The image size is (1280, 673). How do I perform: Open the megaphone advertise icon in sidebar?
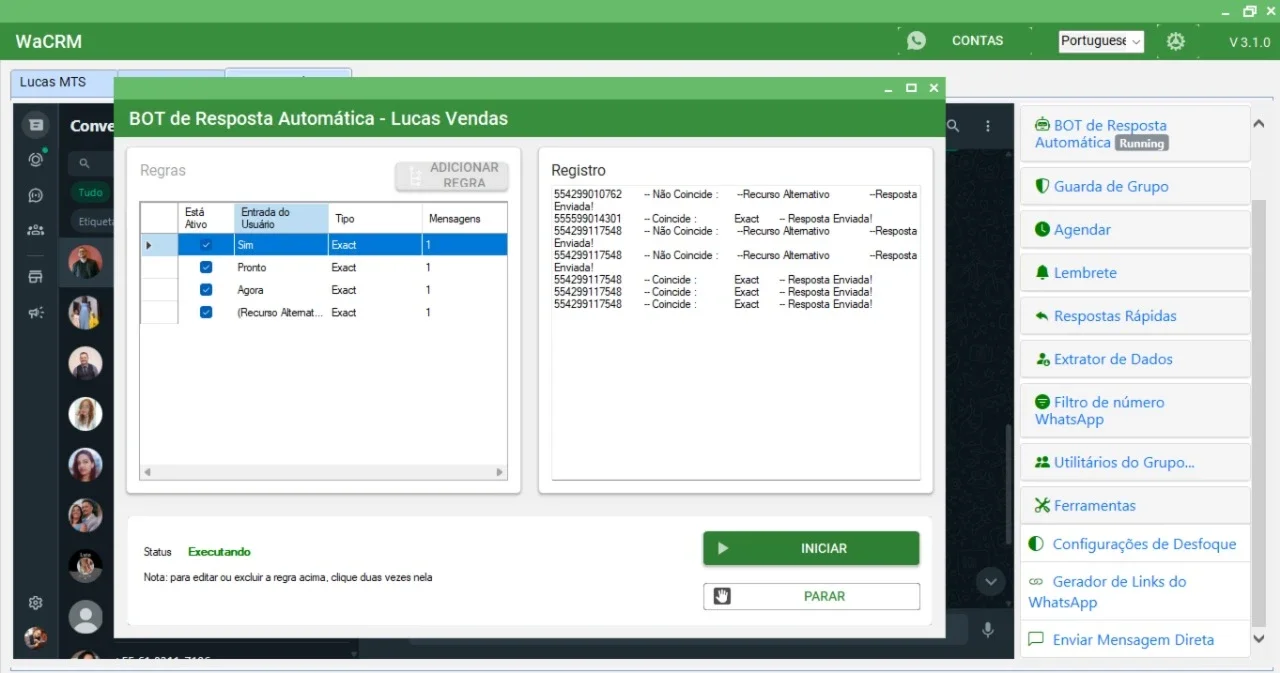36,313
